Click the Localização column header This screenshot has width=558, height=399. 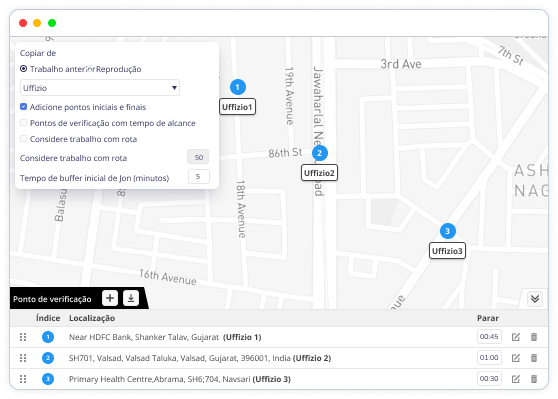click(x=92, y=318)
